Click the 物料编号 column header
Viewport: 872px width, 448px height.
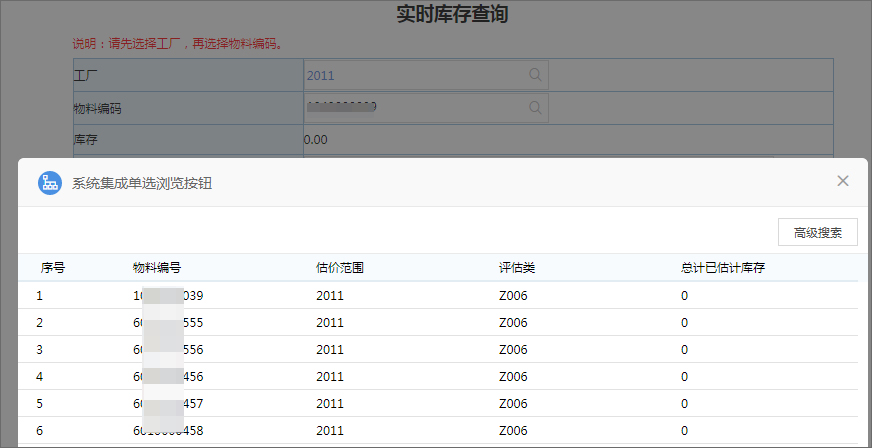click(157, 268)
